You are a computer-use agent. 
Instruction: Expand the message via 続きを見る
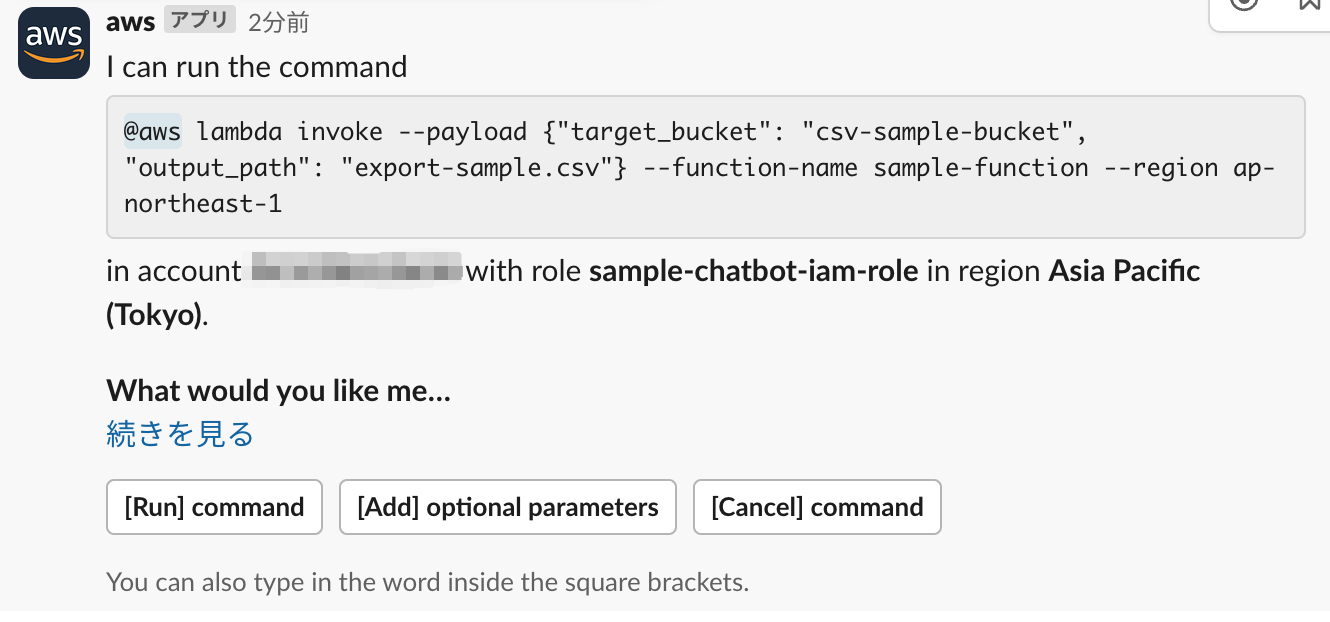point(180,434)
